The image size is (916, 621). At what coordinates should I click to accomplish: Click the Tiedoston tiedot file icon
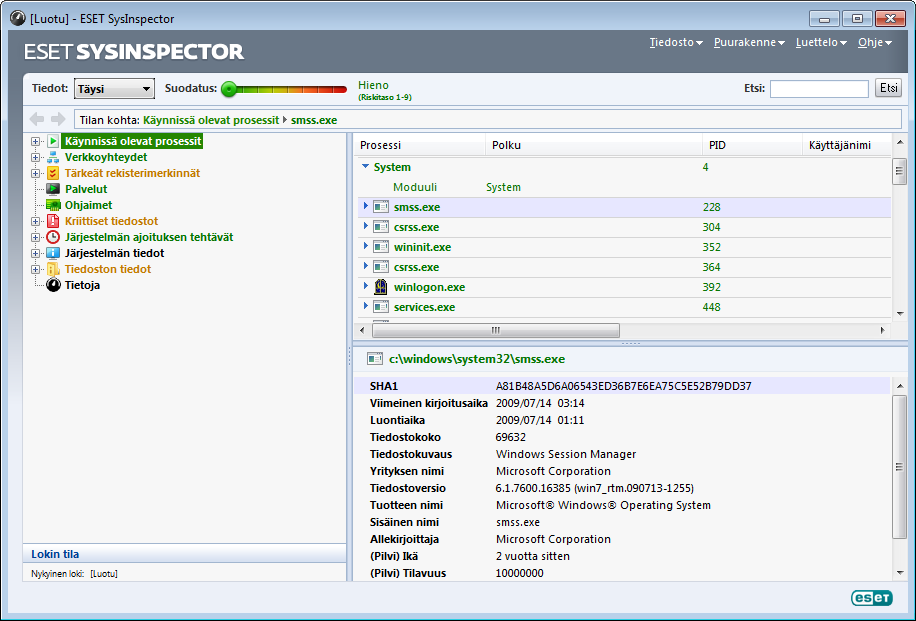pyautogui.click(x=53, y=269)
